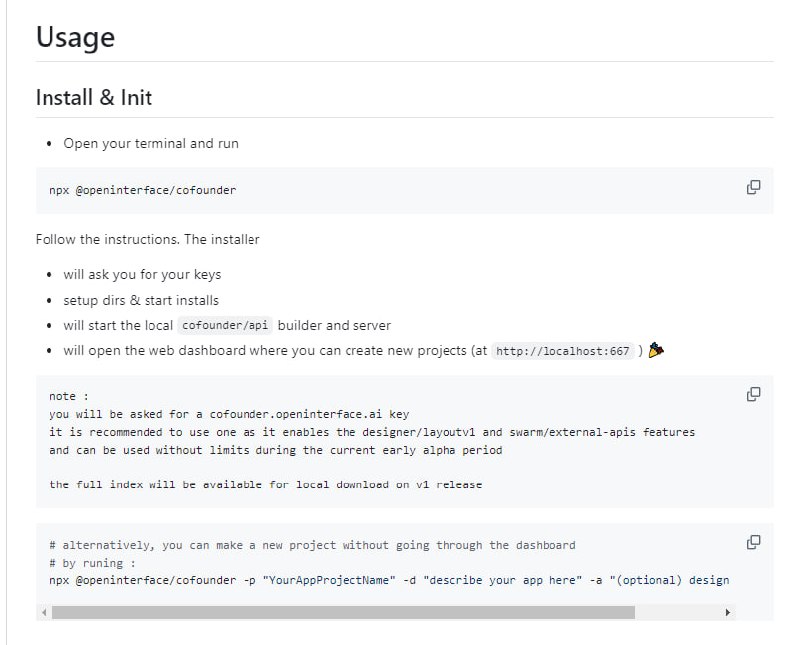Click the "Open your terminal and run" bullet

[x=151, y=143]
